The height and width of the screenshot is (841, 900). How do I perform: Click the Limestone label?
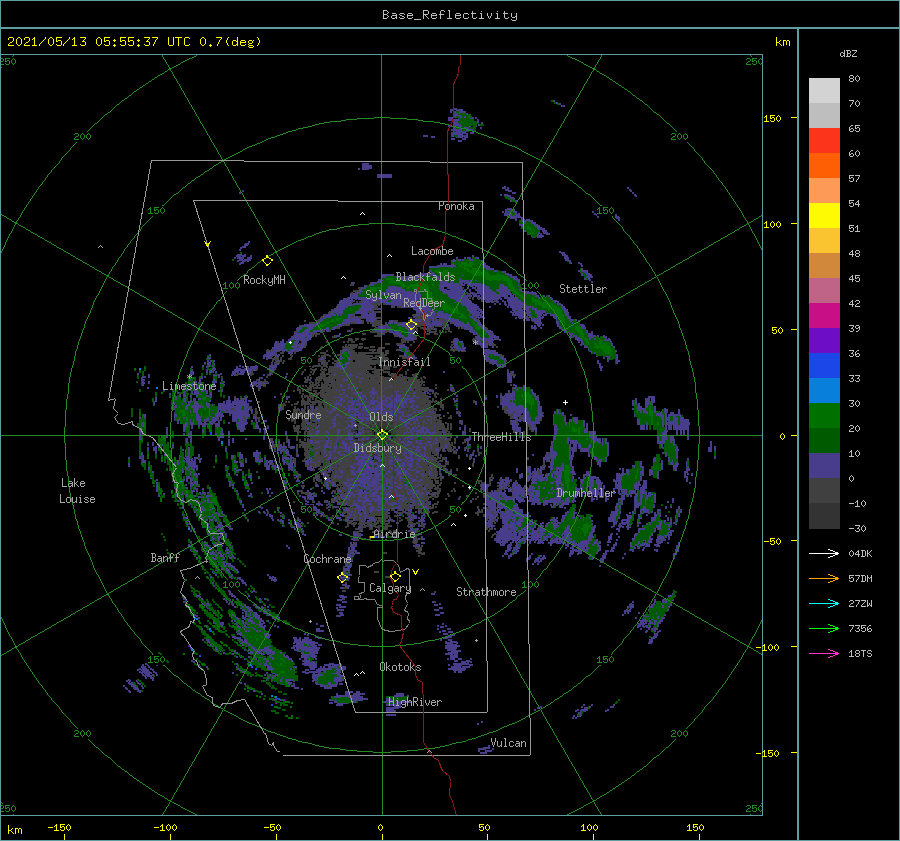point(189,386)
